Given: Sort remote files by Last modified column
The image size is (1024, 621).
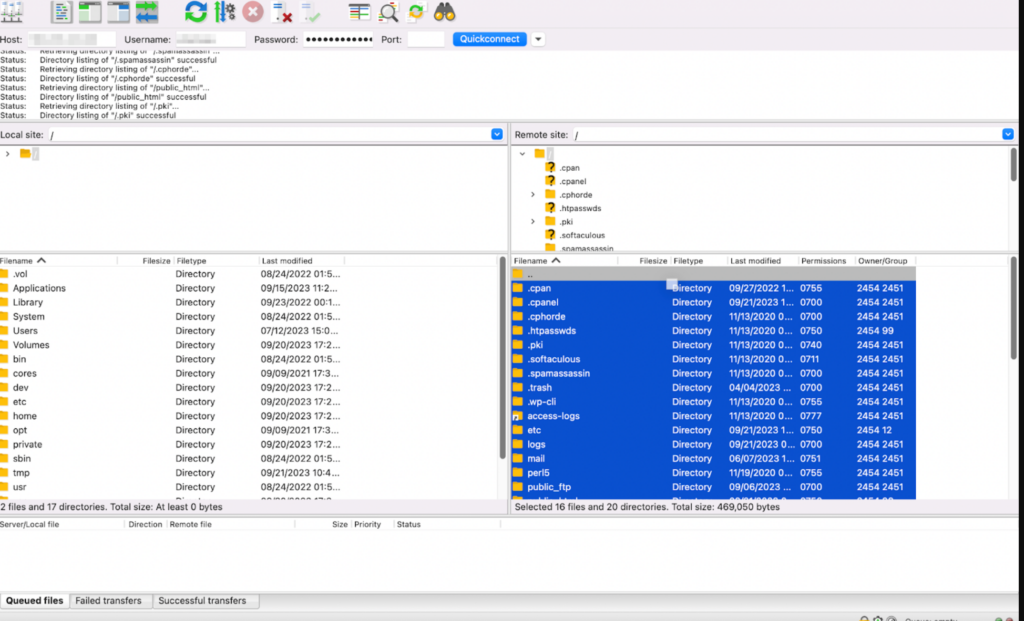Looking at the screenshot, I should (756, 261).
